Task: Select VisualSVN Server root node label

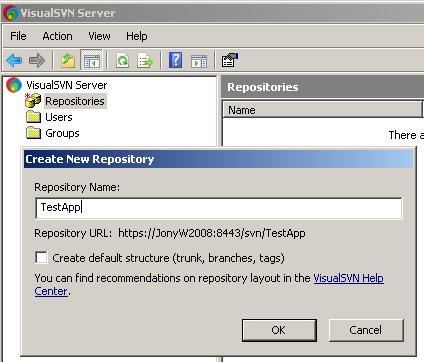Action: [67, 85]
